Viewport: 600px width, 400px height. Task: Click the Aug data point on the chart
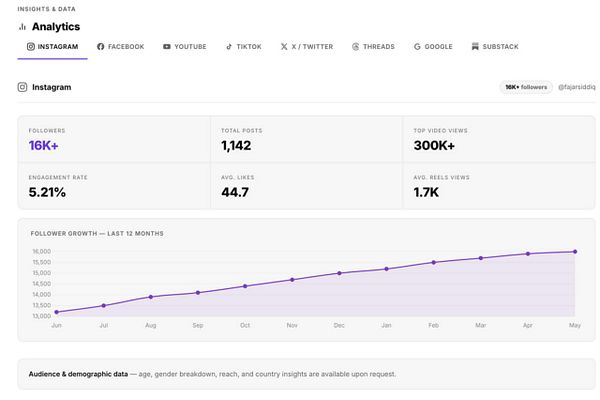[x=151, y=297]
